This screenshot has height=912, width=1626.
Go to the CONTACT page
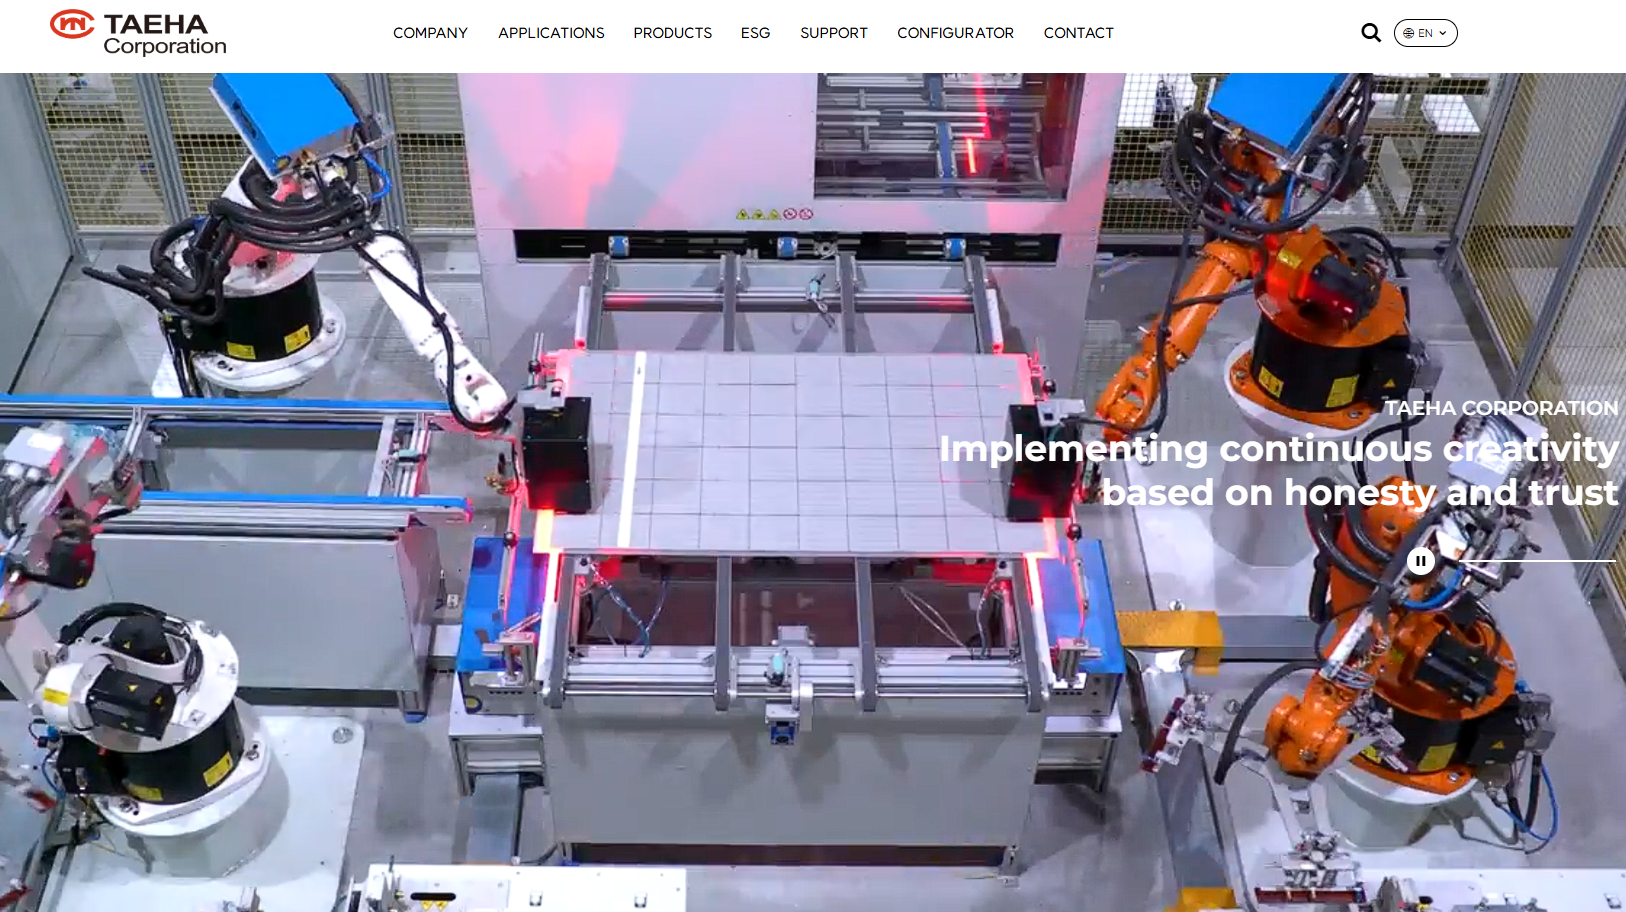click(x=1078, y=33)
